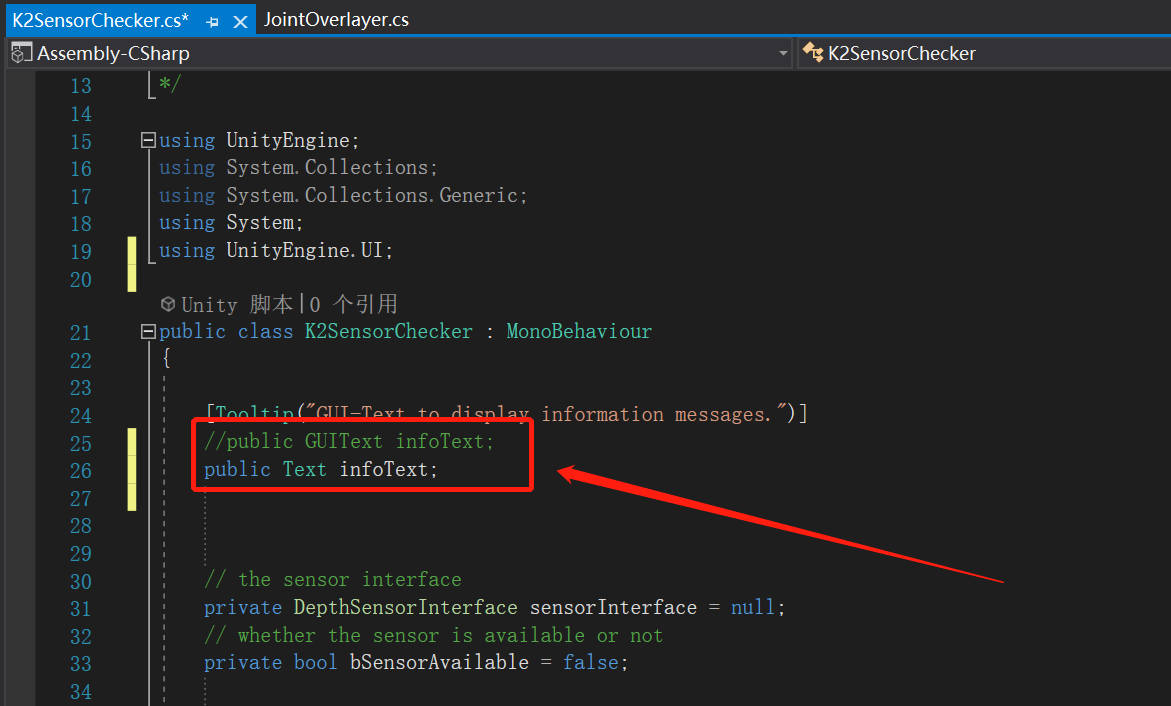Switch to the JointOverlayer.cs tab
The width and height of the screenshot is (1171, 706).
point(336,19)
